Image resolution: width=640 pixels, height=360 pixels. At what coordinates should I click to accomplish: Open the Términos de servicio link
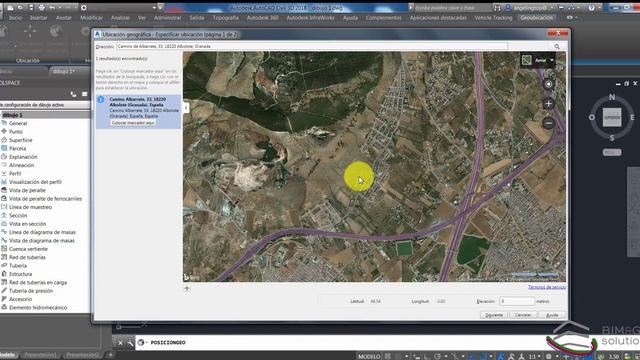pyautogui.click(x=547, y=287)
